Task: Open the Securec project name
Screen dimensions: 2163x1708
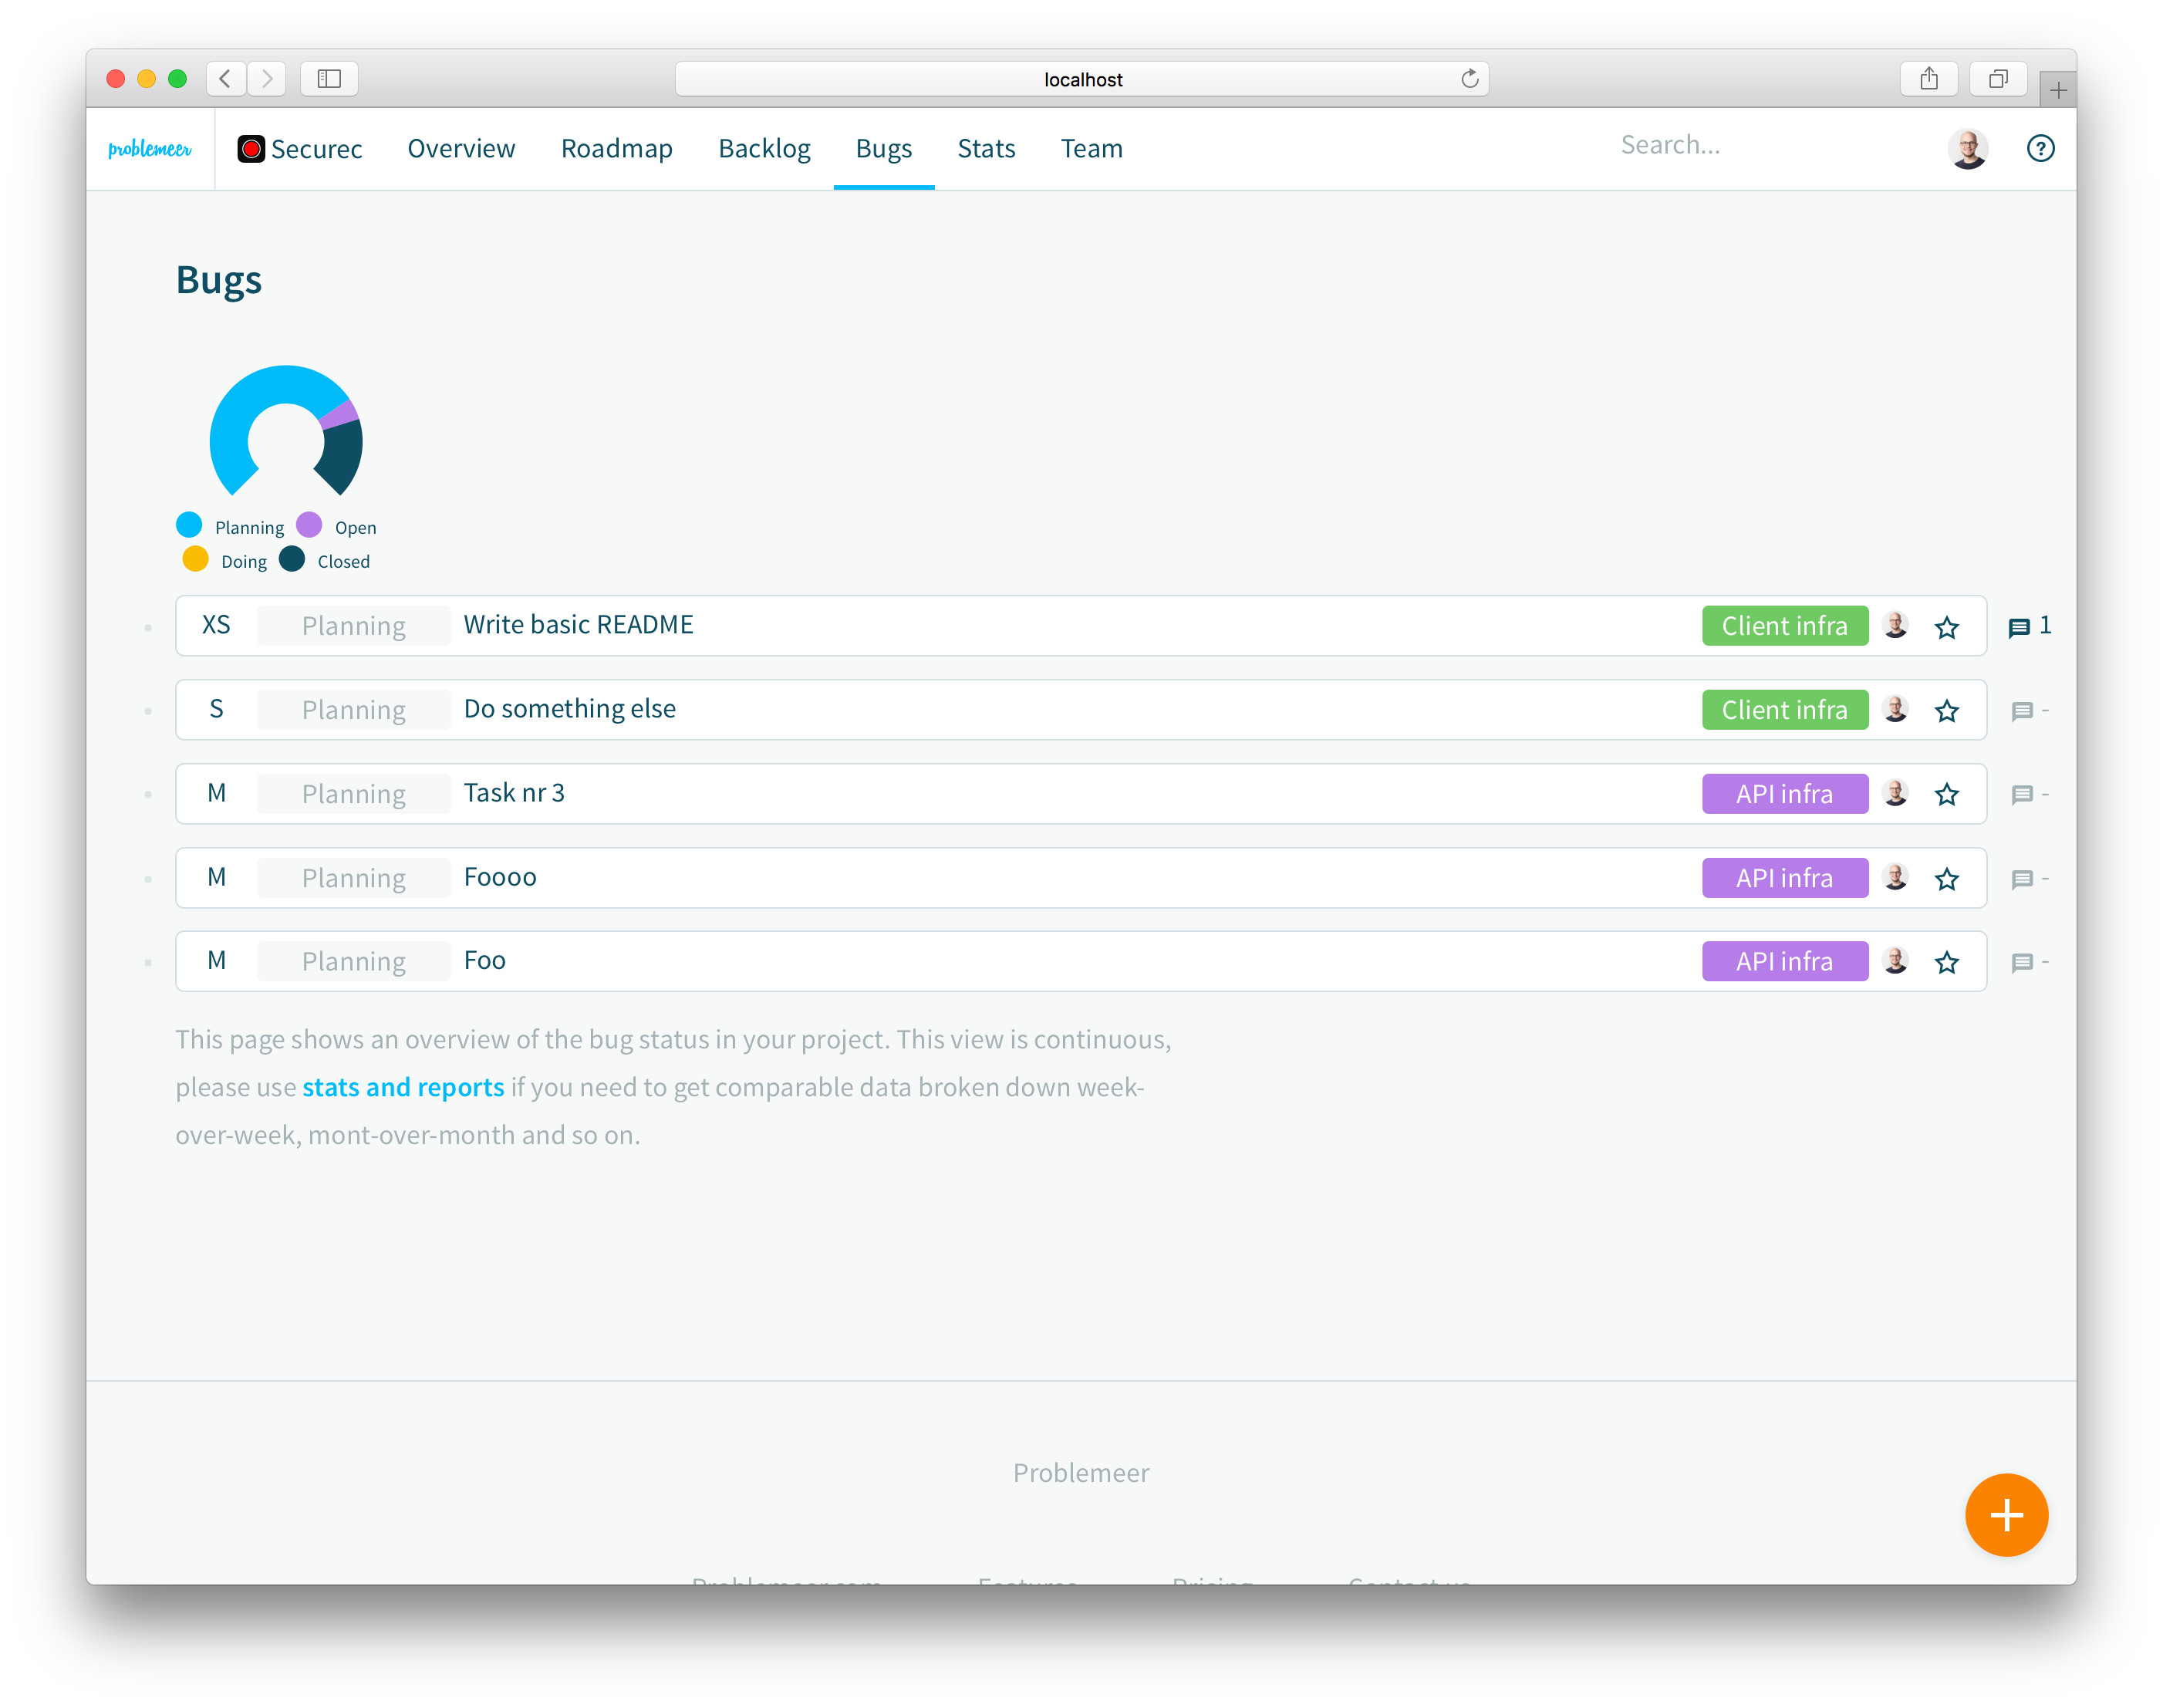Action: (x=316, y=149)
